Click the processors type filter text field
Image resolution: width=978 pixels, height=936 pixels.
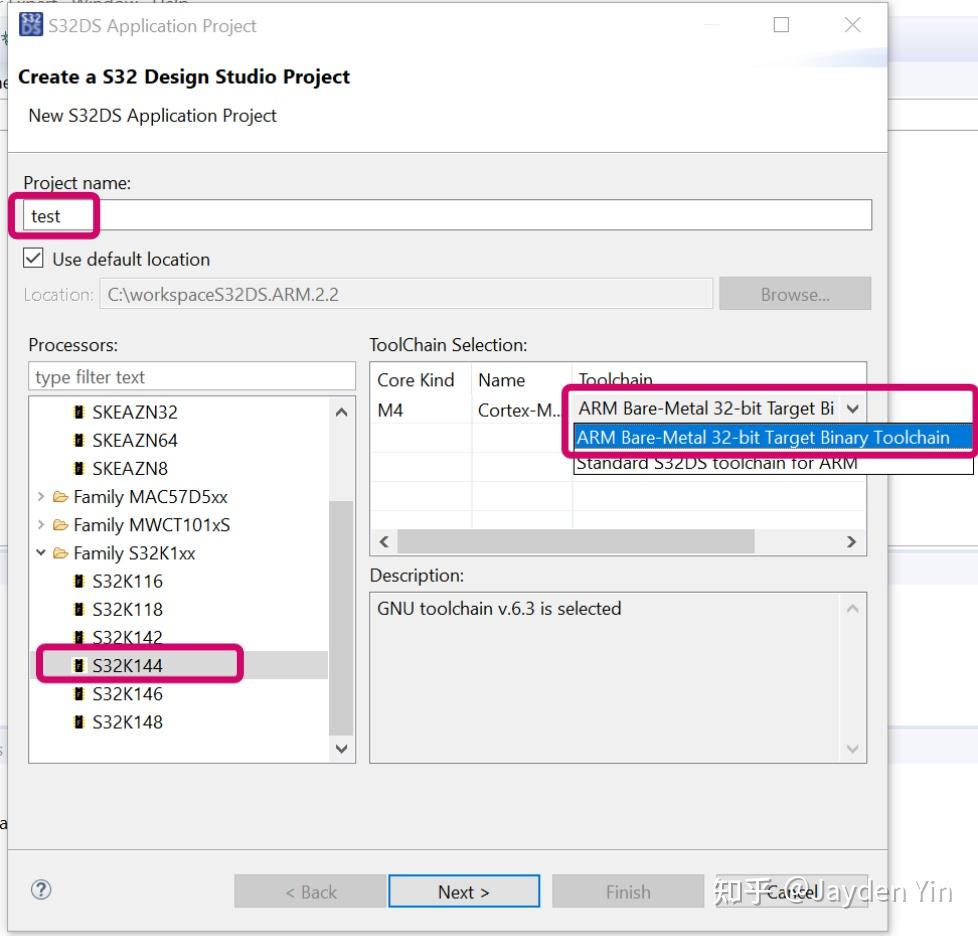[x=192, y=377]
